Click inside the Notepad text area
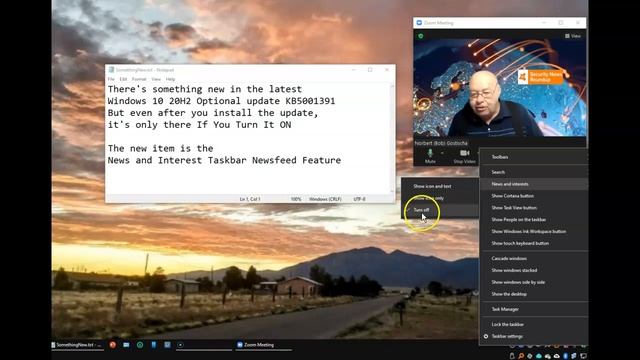Viewport: 640px width, 360px height. pyautogui.click(x=247, y=139)
